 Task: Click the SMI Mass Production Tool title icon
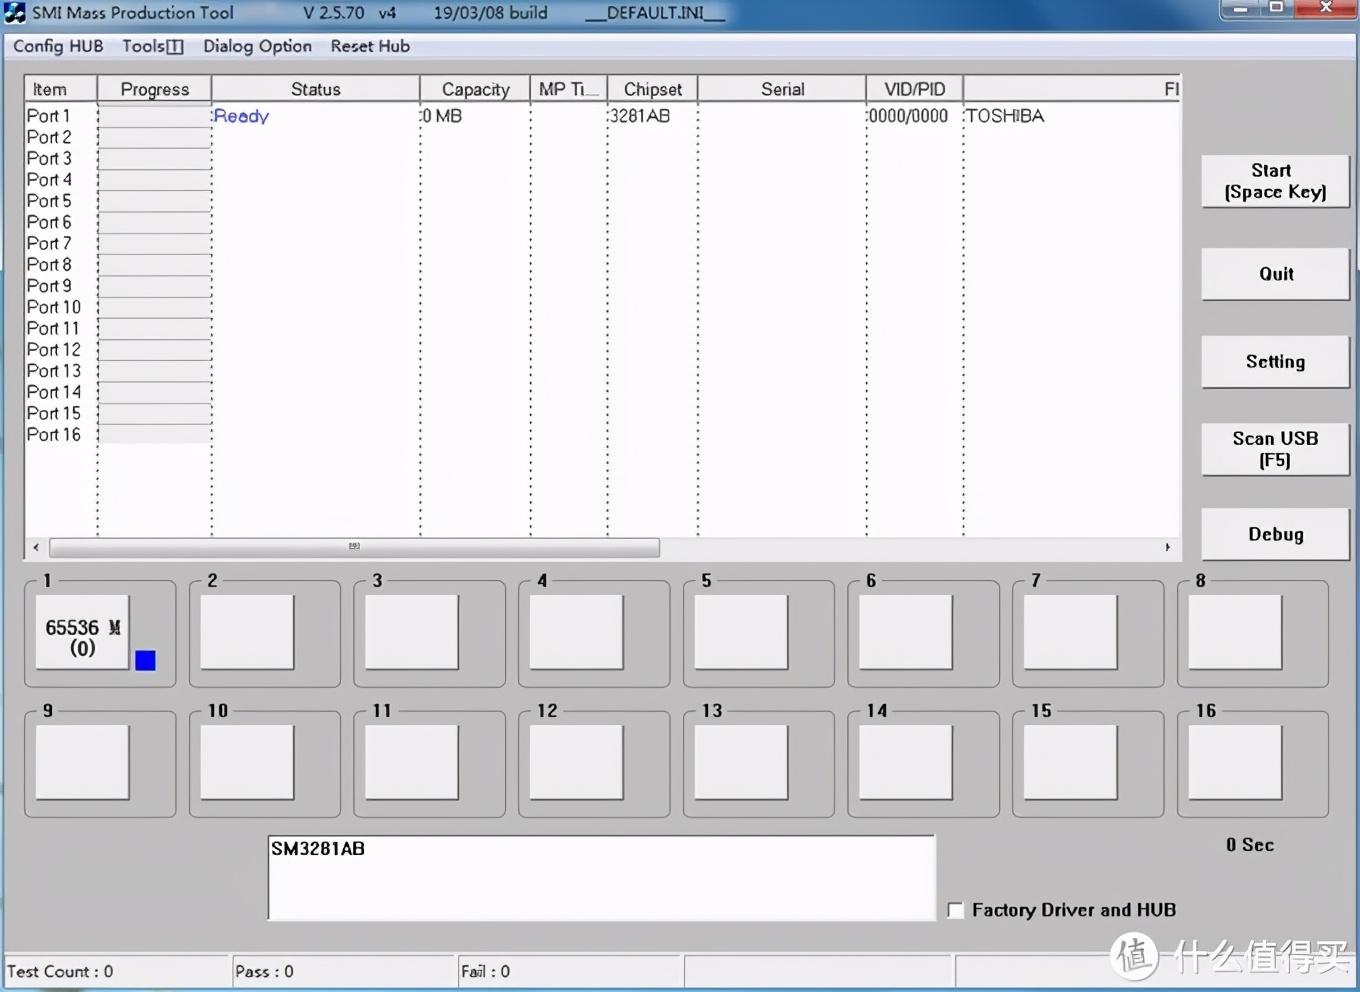tap(15, 13)
